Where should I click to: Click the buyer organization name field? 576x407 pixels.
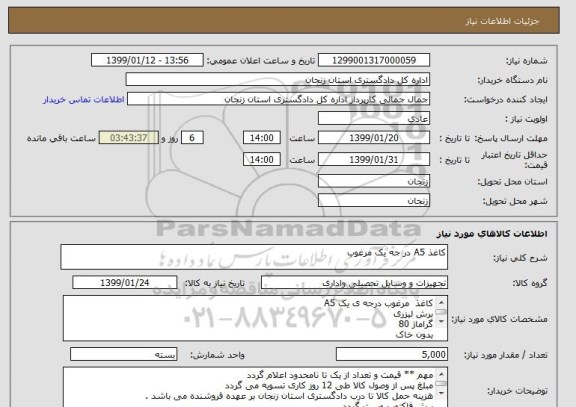[278, 80]
